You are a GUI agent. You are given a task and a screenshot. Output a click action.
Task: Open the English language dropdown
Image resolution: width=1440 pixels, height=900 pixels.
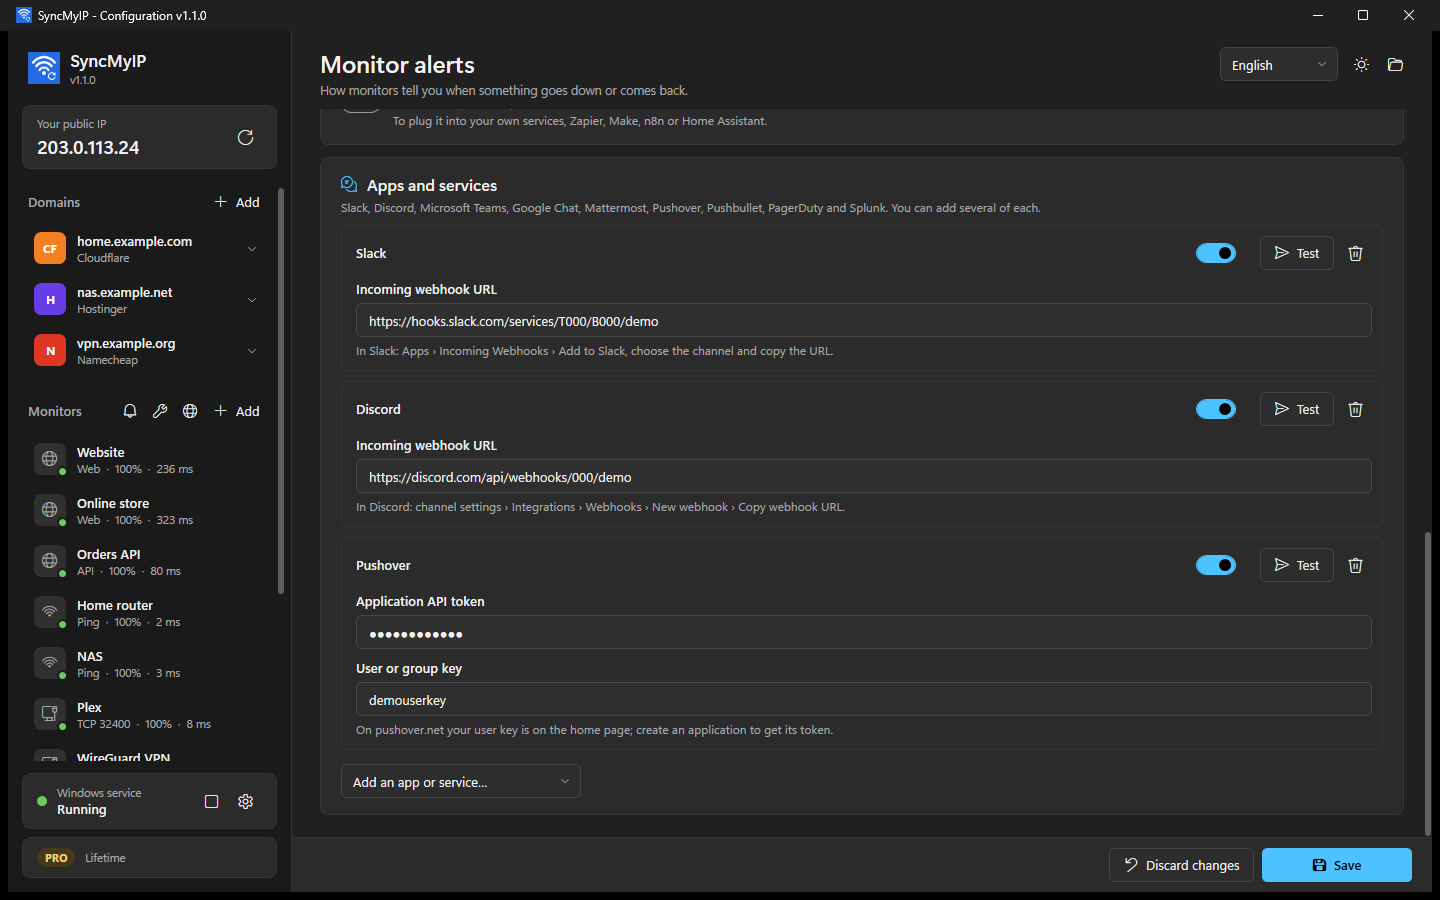1278,65
